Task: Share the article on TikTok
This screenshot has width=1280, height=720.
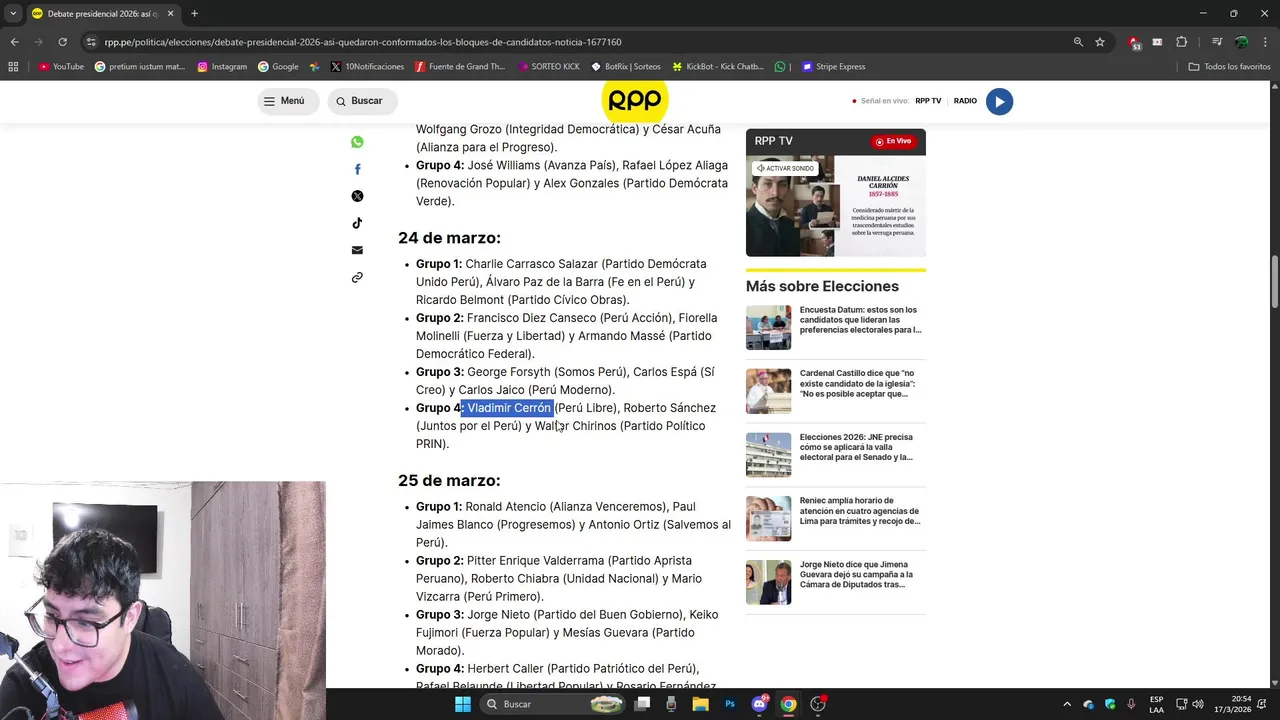Action: (x=357, y=223)
